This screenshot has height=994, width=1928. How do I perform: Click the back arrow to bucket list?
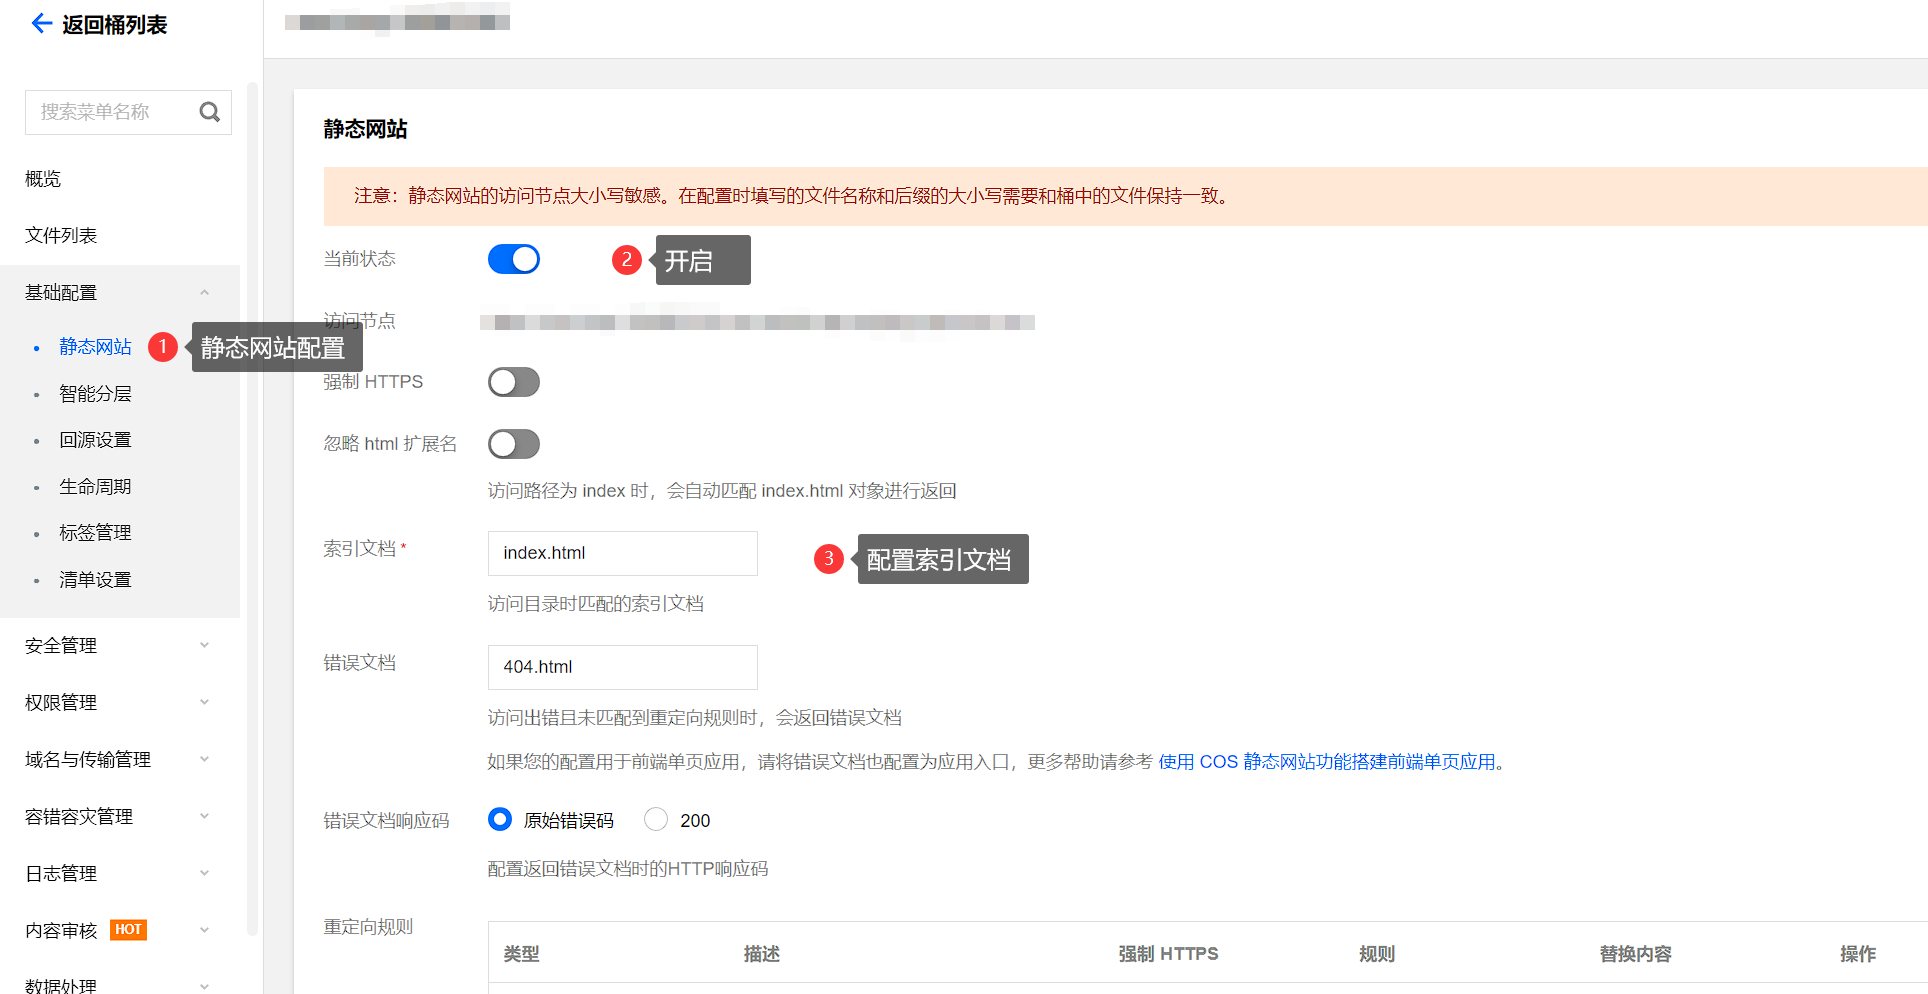tap(41, 24)
